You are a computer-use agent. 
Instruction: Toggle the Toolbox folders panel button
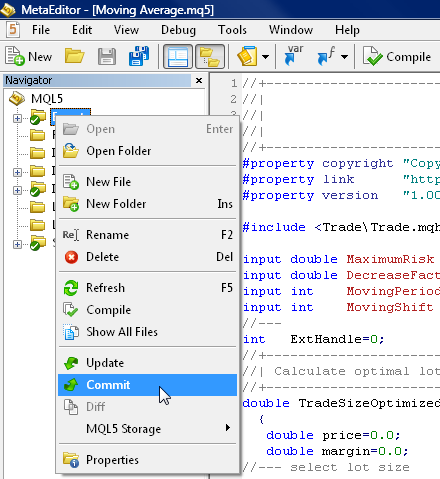pyautogui.click(x=210, y=56)
